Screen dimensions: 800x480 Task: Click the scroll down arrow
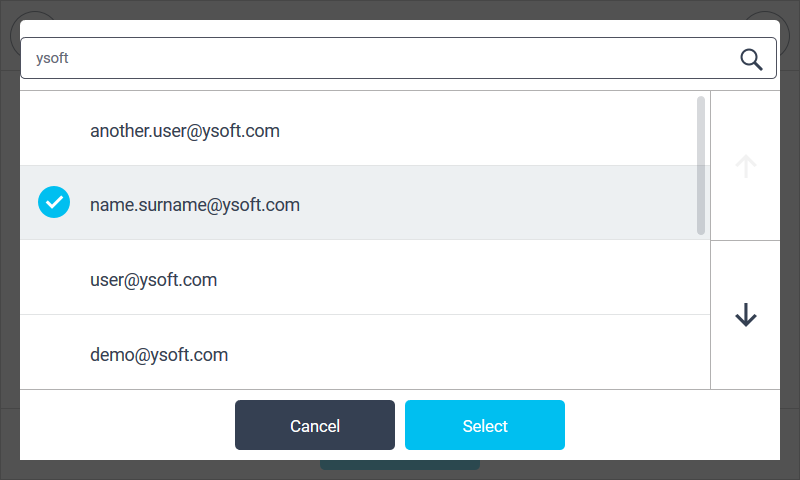(x=745, y=316)
